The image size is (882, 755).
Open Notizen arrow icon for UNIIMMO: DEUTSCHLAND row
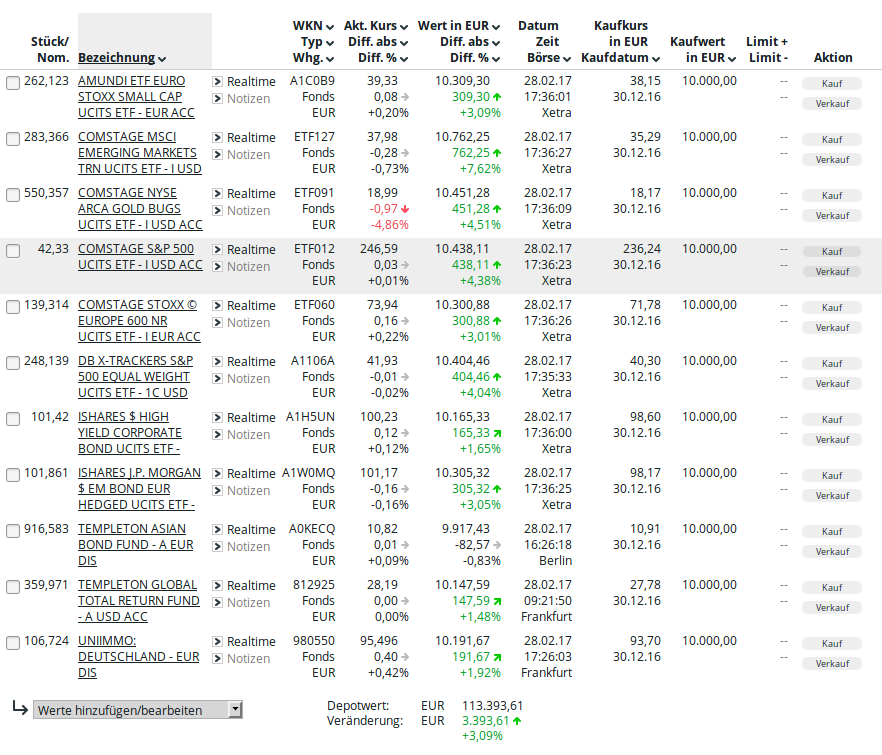click(217, 659)
